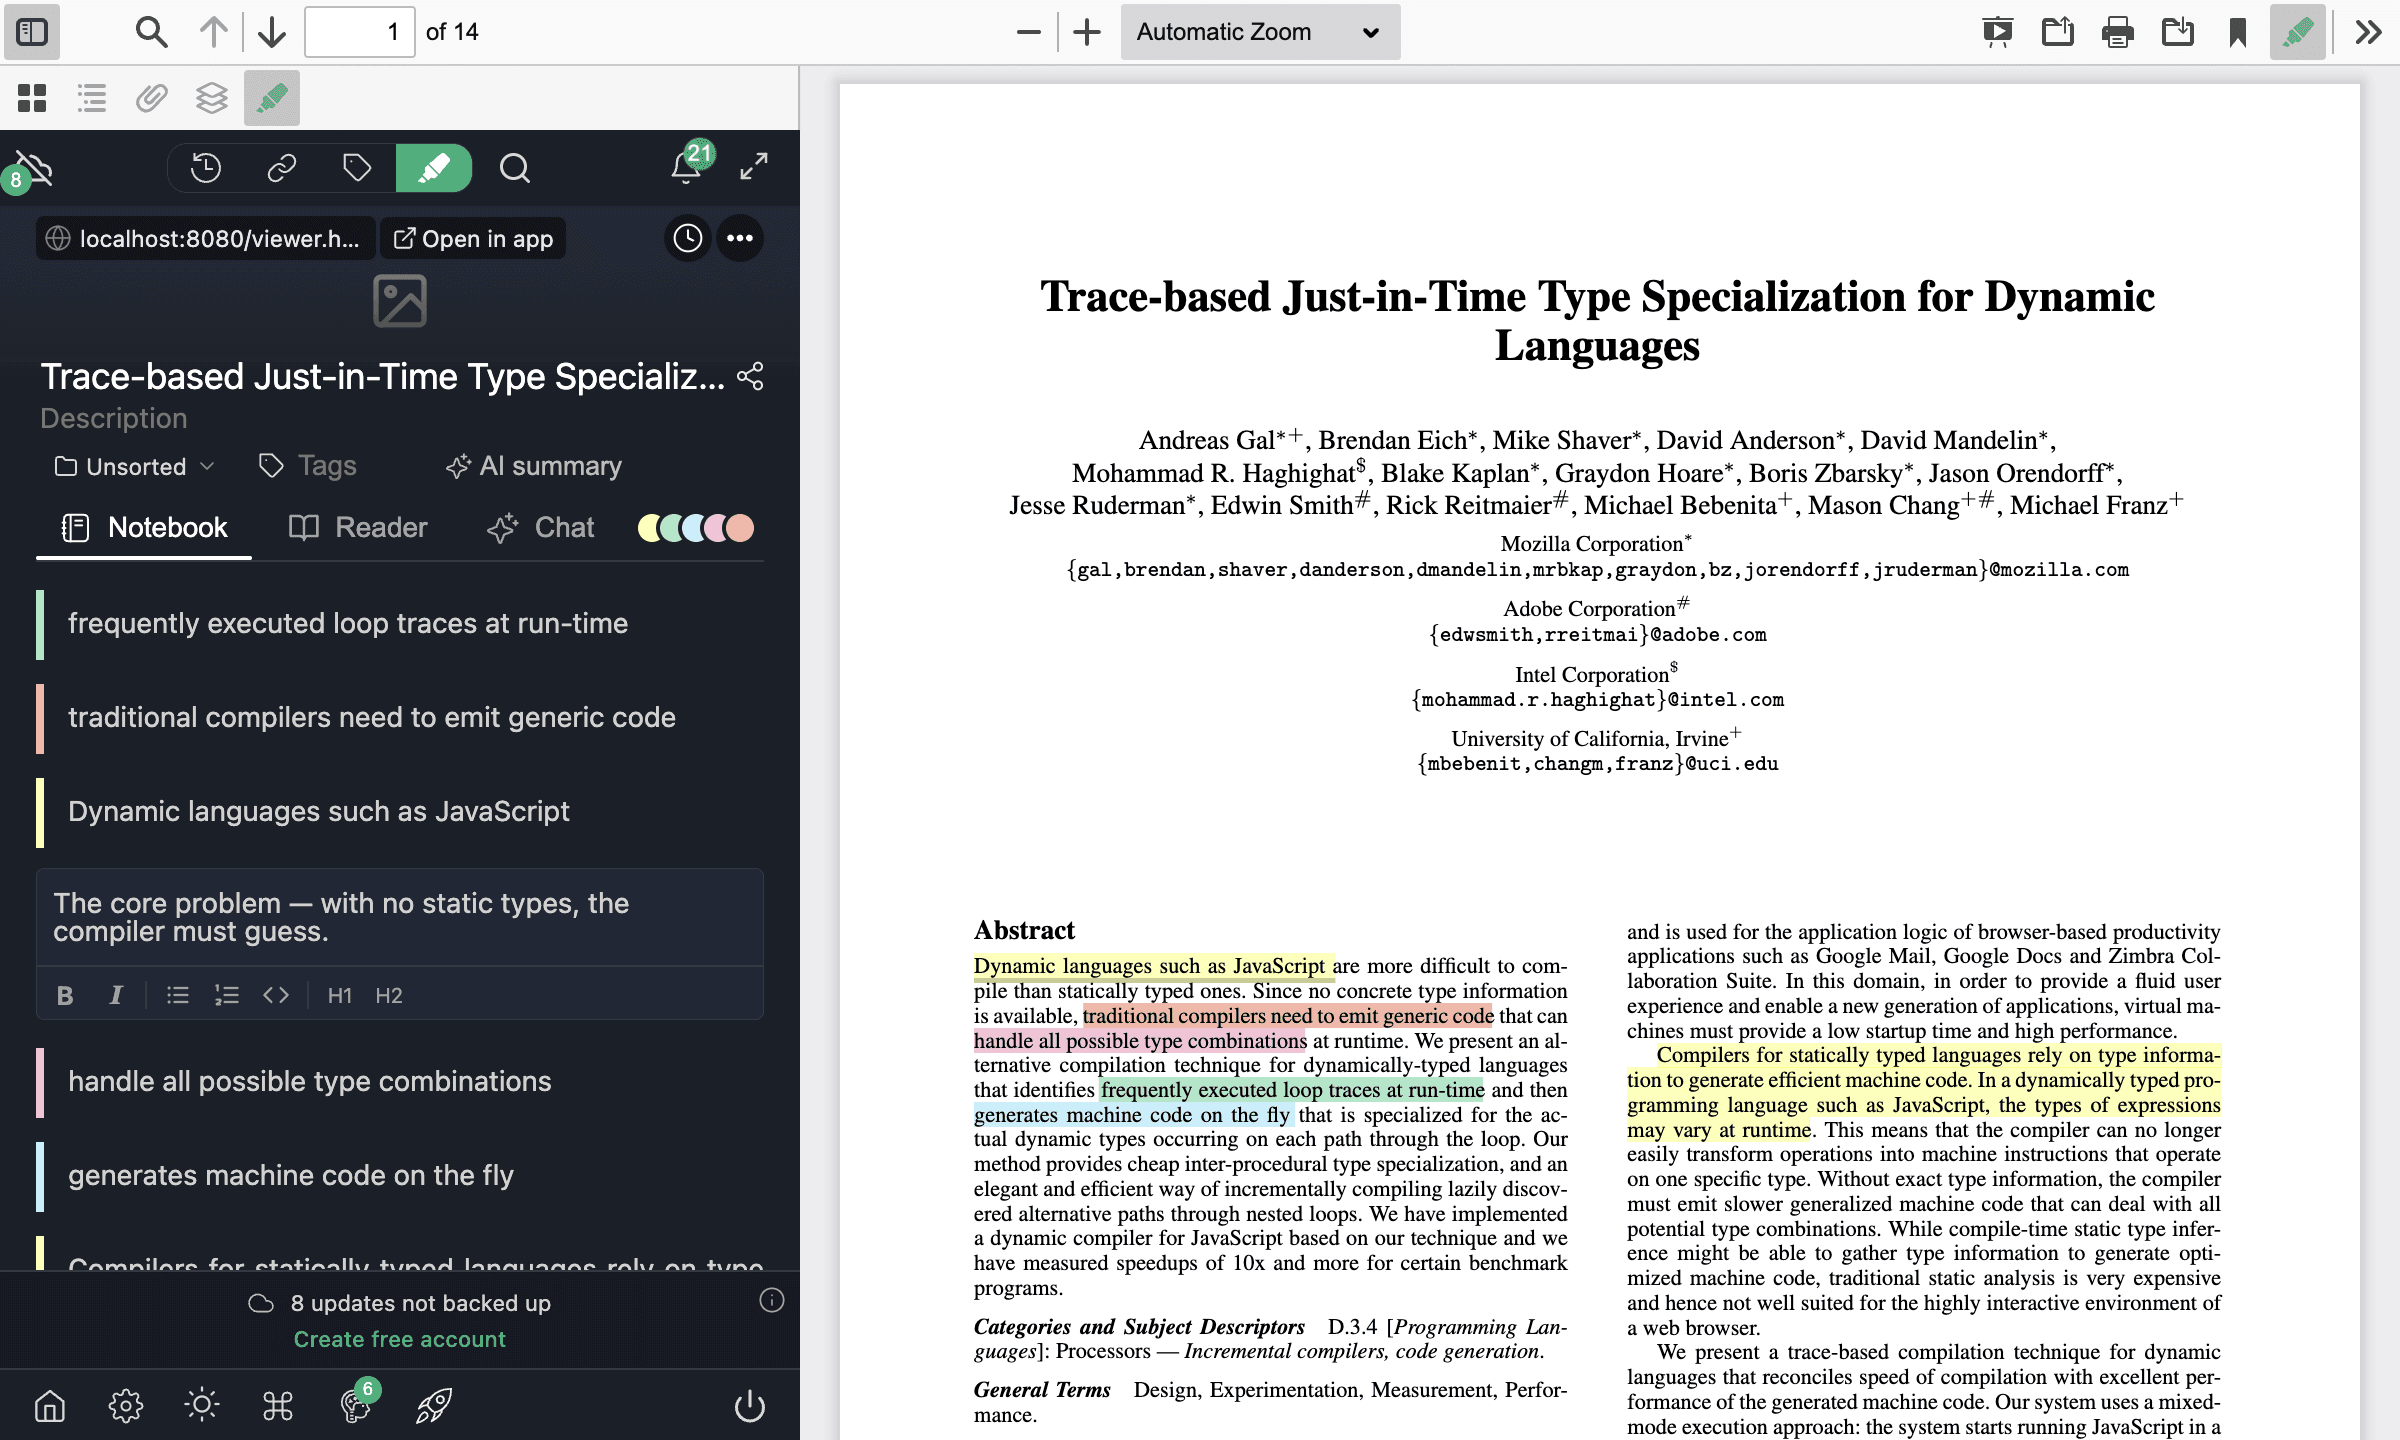Download the PDF file
2400x1440 pixels.
coord(2177,32)
